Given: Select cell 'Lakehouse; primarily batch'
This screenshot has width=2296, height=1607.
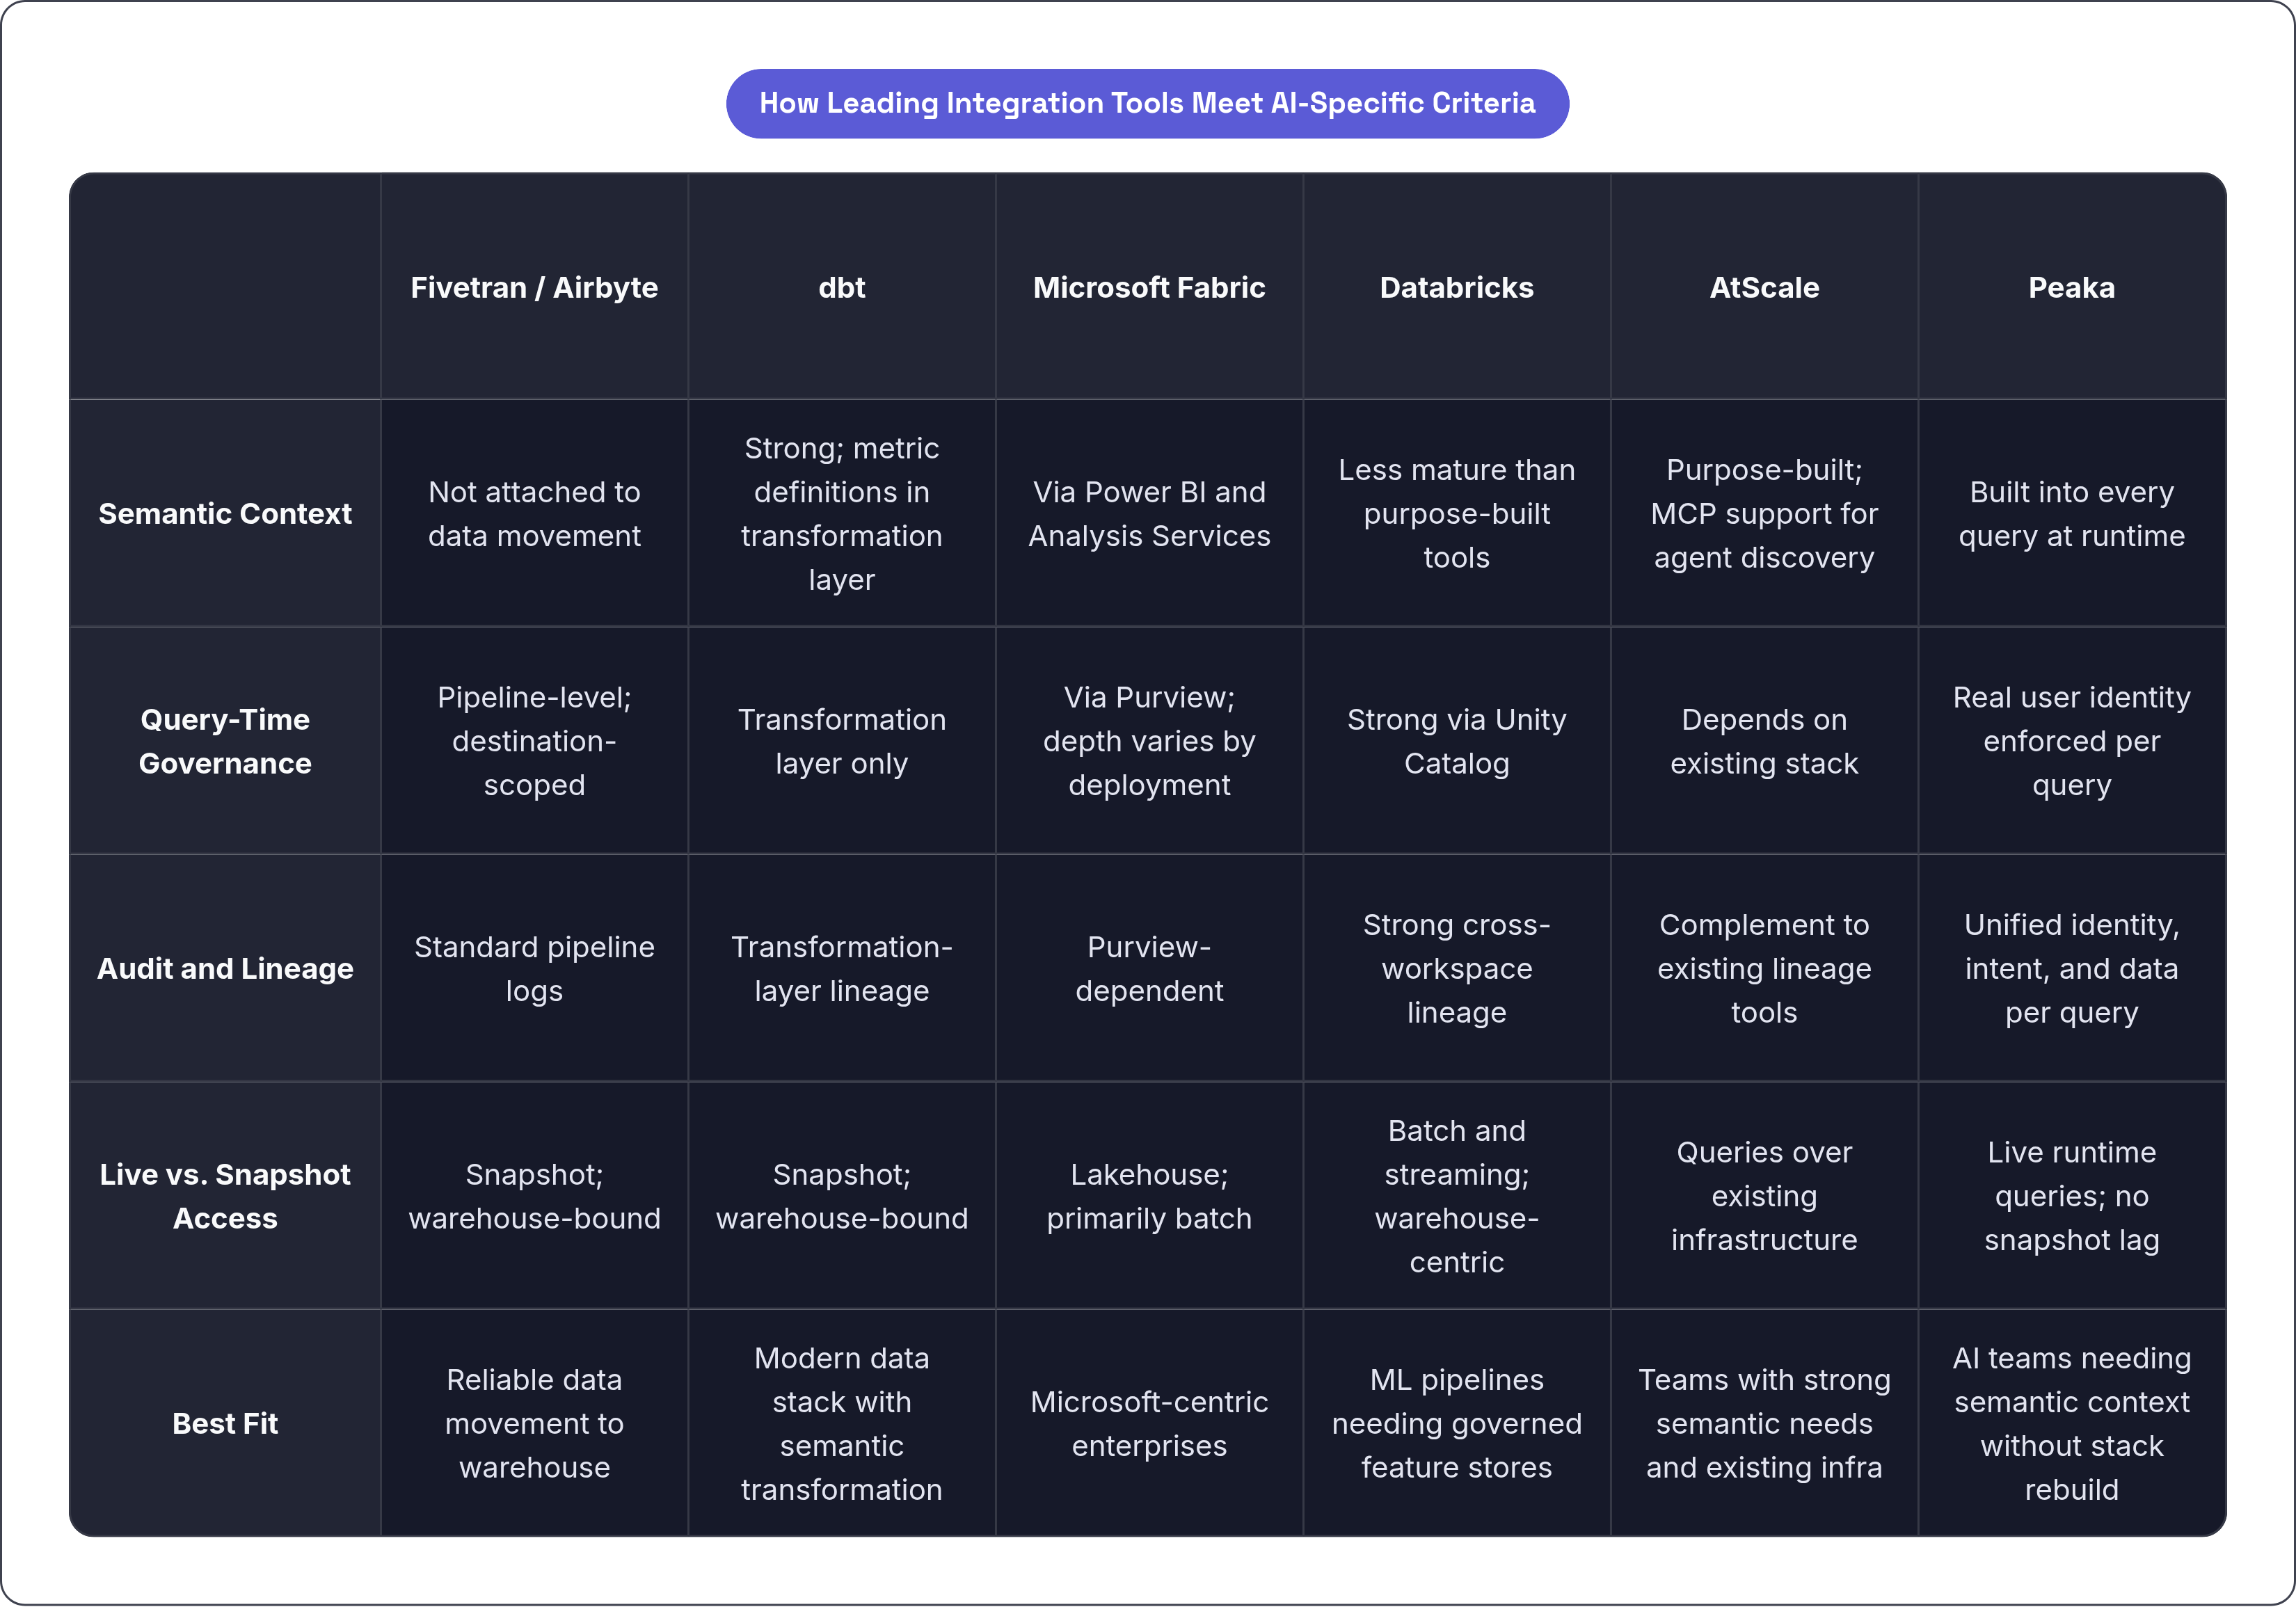Looking at the screenshot, I should pos(1149,1196).
